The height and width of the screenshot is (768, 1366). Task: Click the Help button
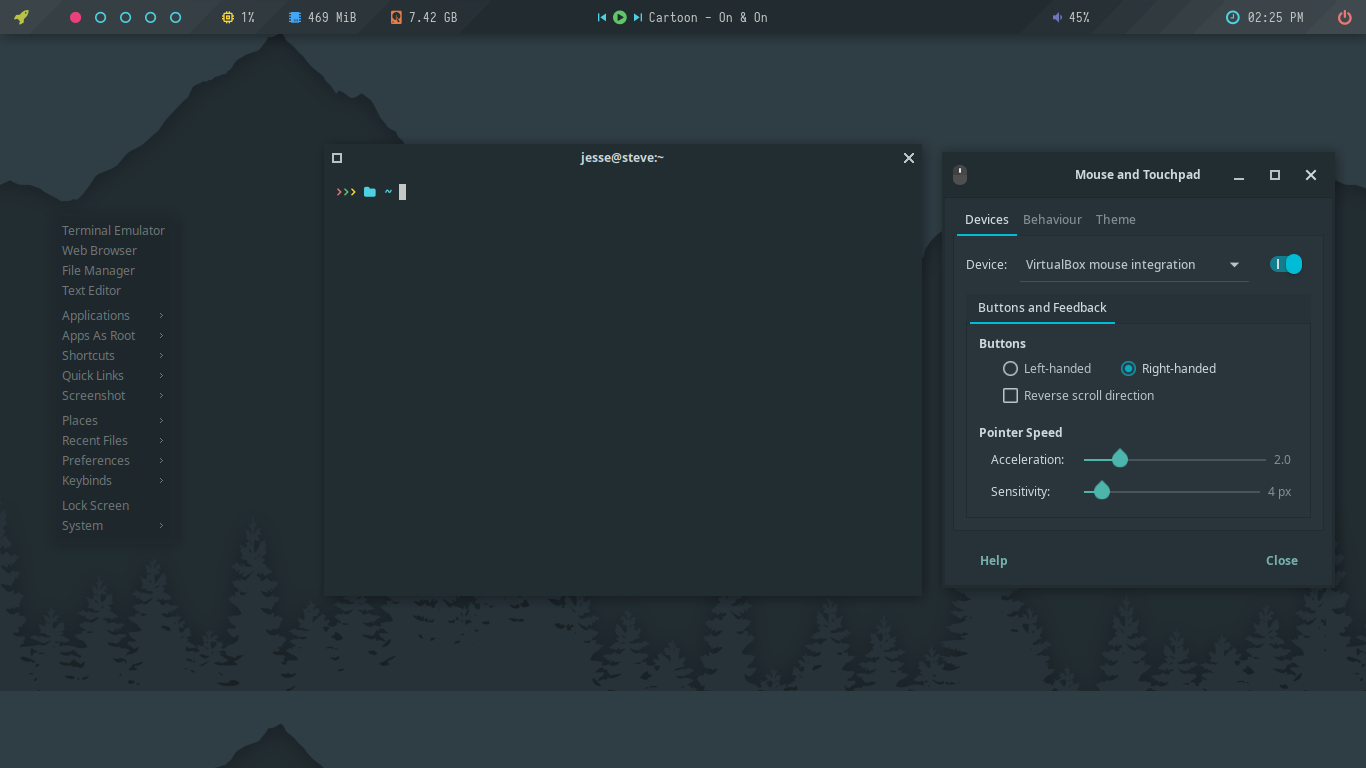coord(993,561)
